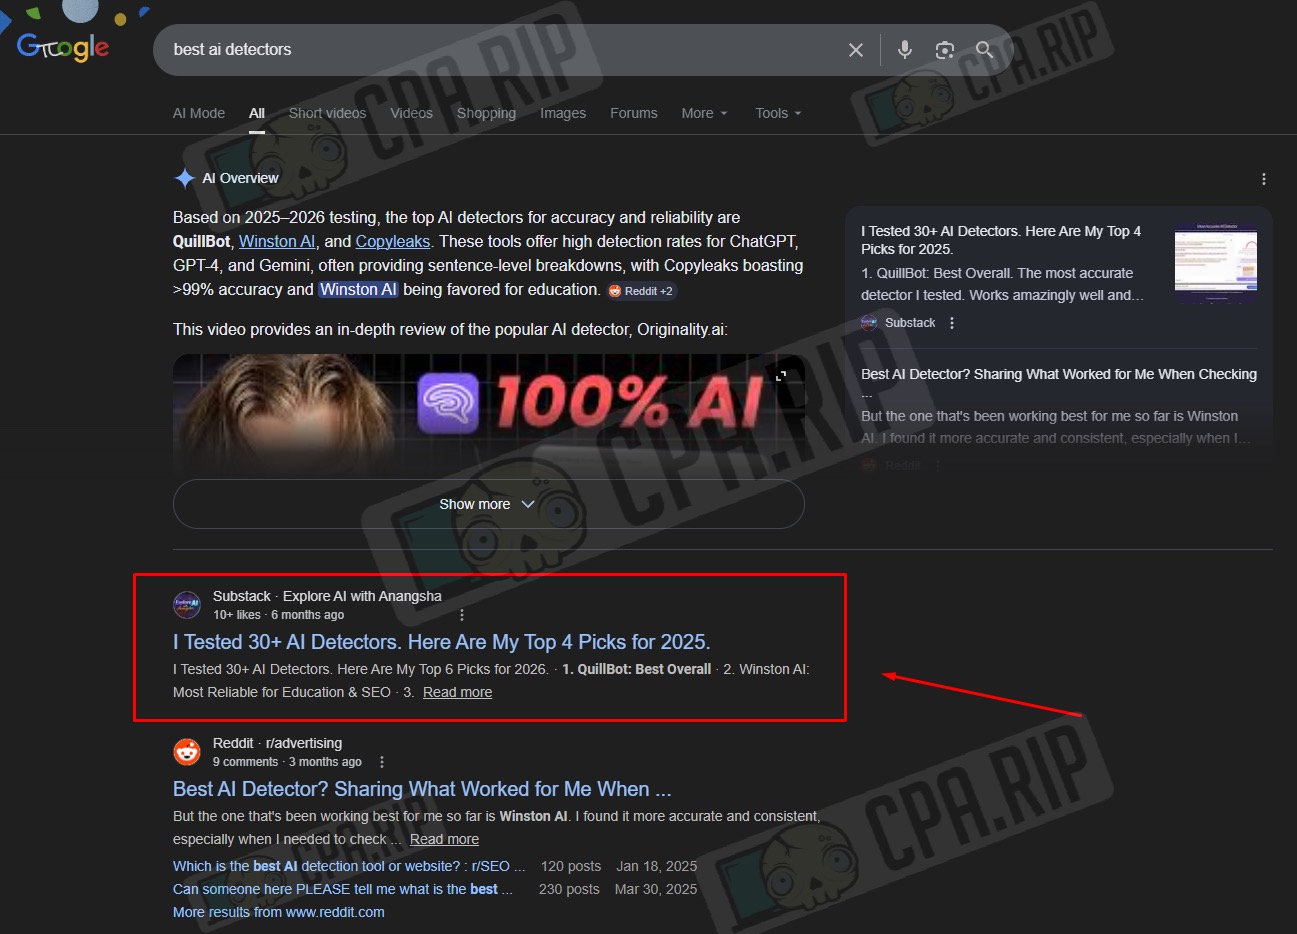Expand the More search categories dropdown
The width and height of the screenshot is (1297, 934).
point(704,113)
